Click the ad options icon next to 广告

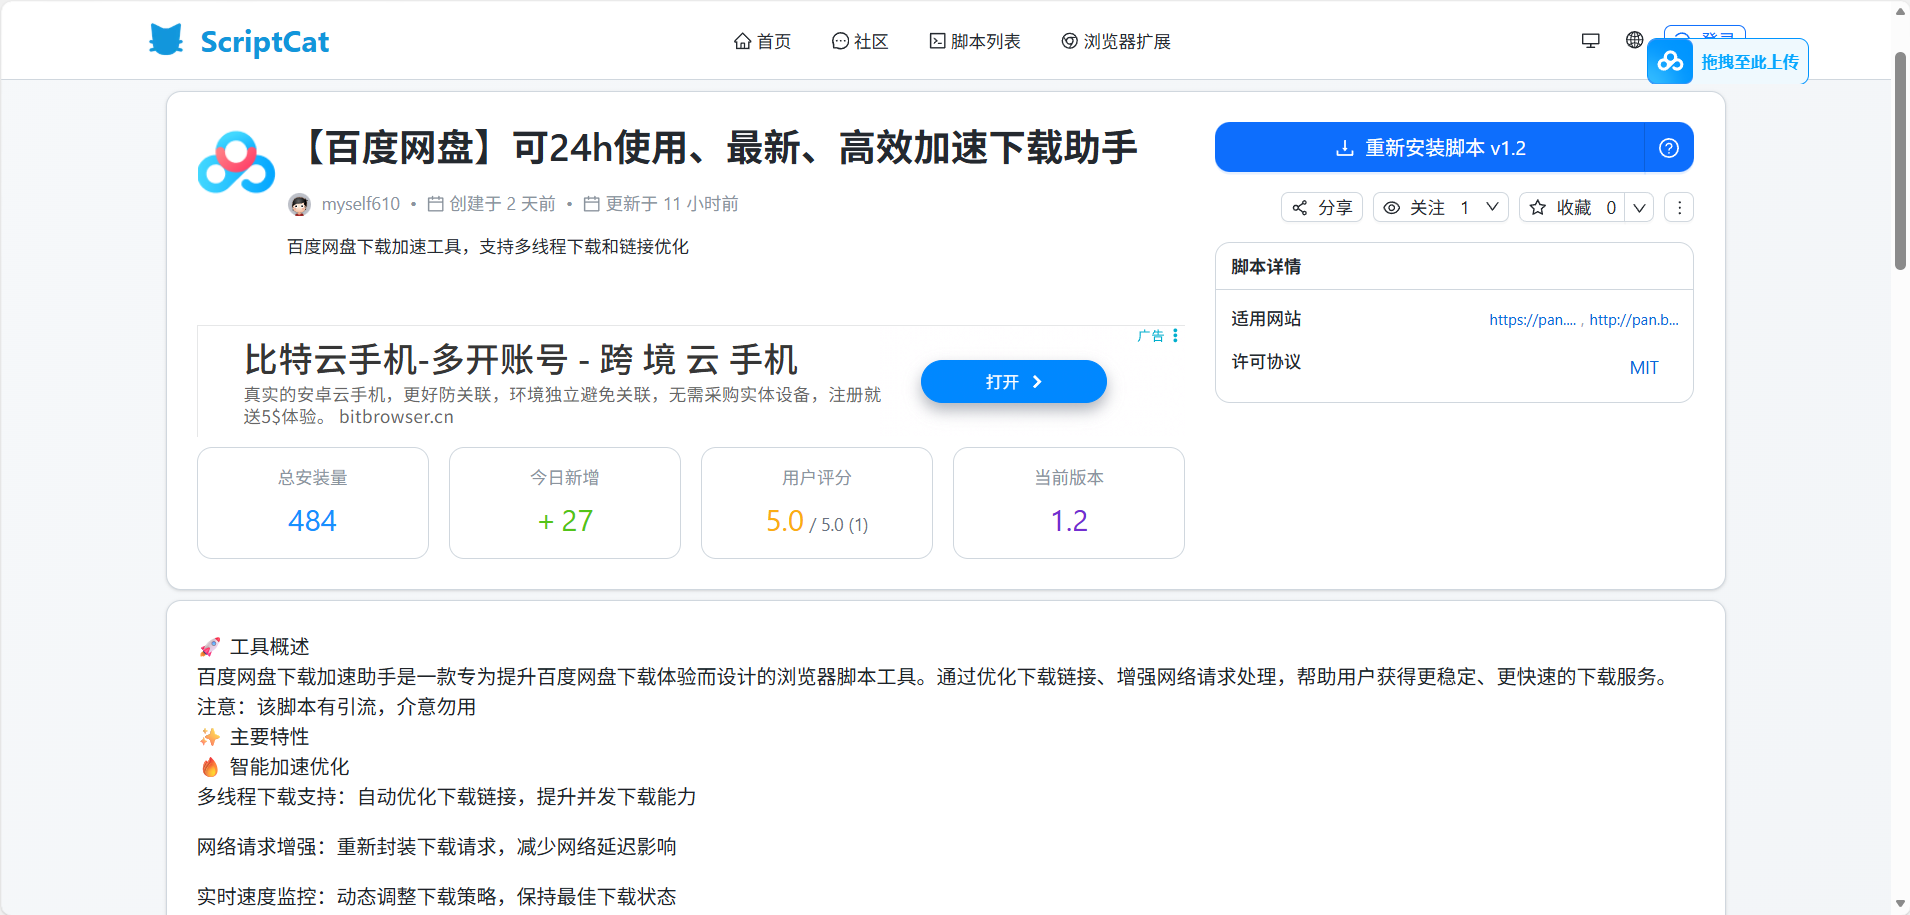coord(1175,336)
